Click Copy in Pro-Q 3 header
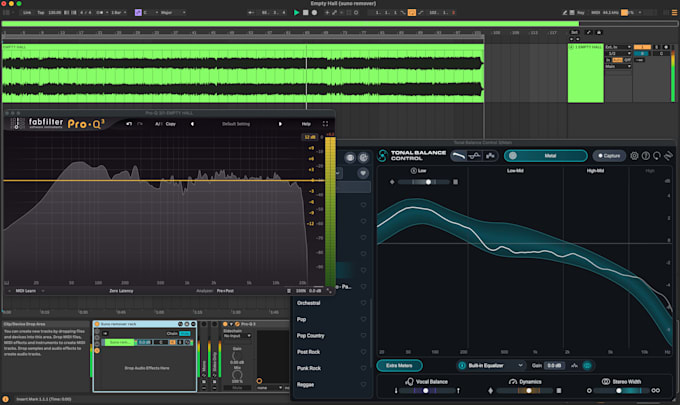The height and width of the screenshot is (405, 680). pyautogui.click(x=170, y=124)
